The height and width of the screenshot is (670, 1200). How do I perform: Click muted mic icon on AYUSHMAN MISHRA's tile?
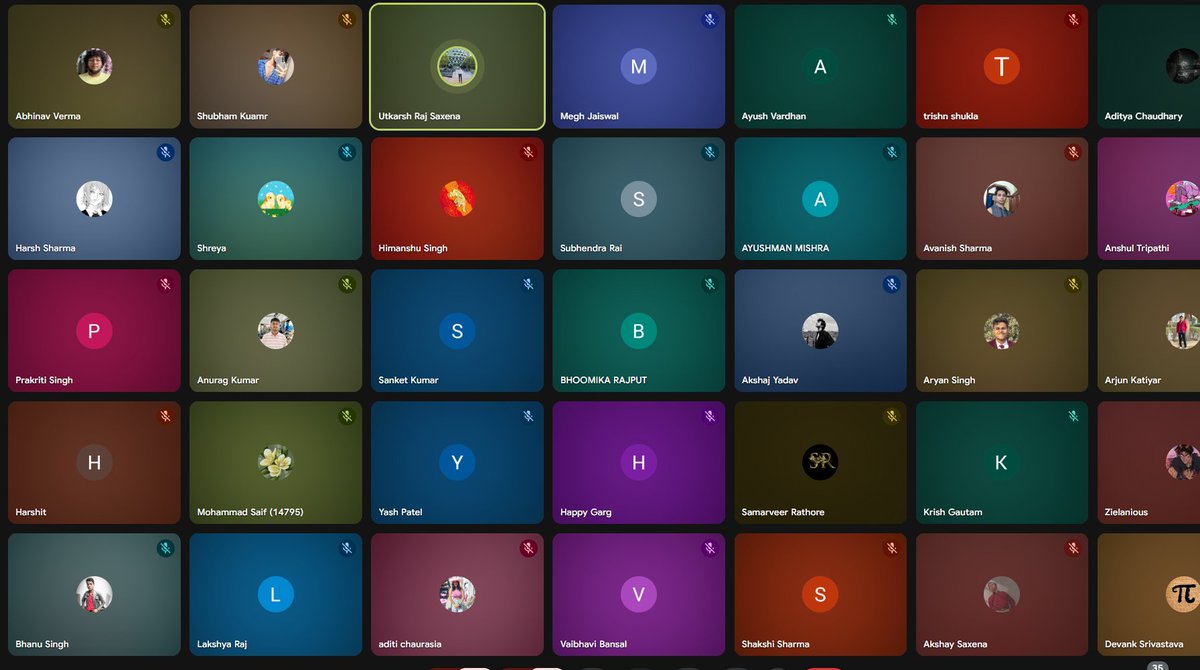point(892,152)
